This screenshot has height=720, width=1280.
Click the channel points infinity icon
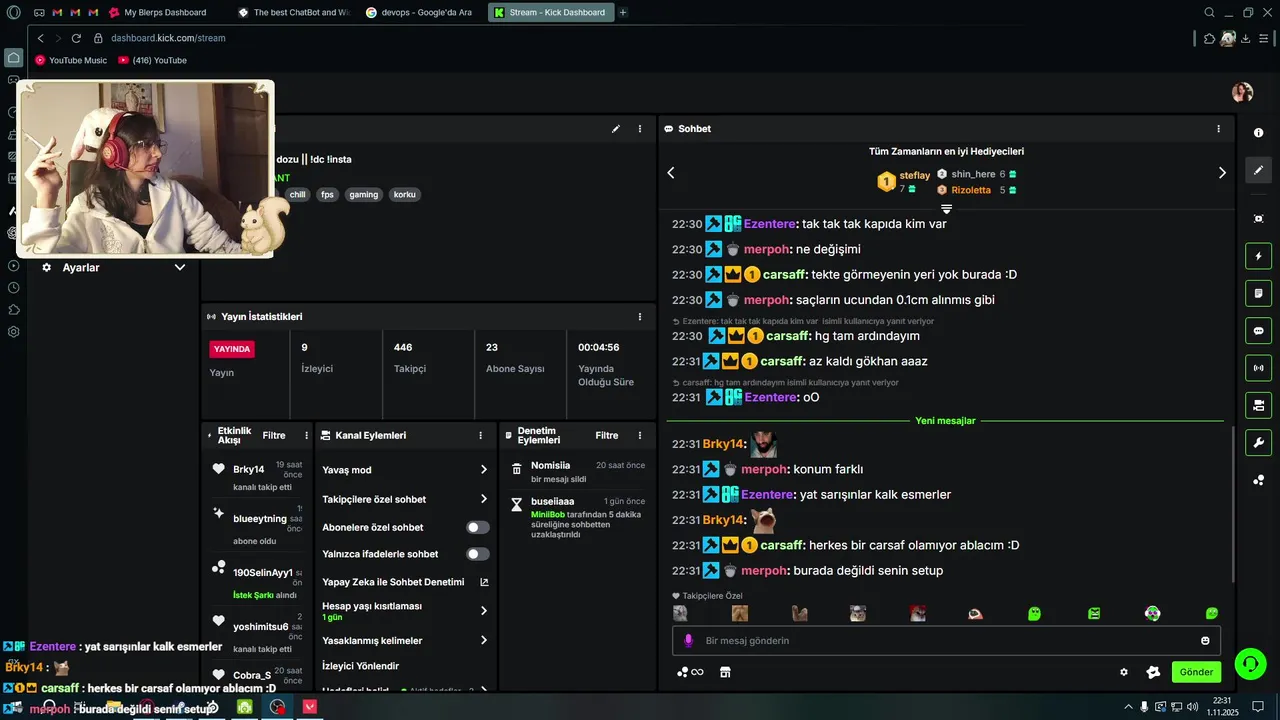click(x=690, y=672)
